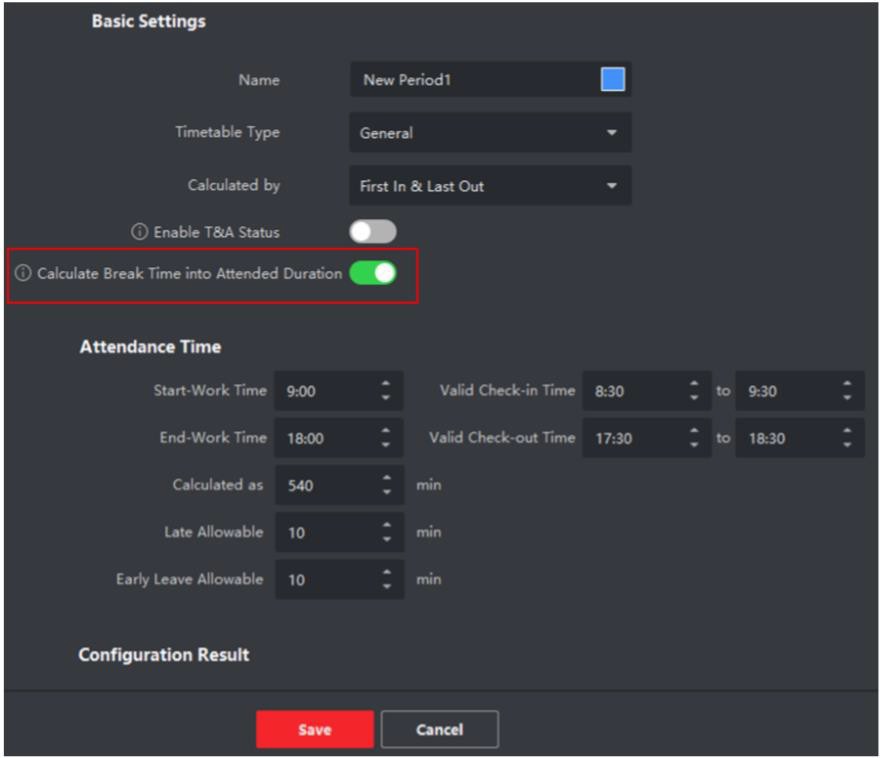Image resolution: width=883 pixels, height=758 pixels.
Task: Increase Valid Check-out start time 17:30
Action: click(695, 432)
